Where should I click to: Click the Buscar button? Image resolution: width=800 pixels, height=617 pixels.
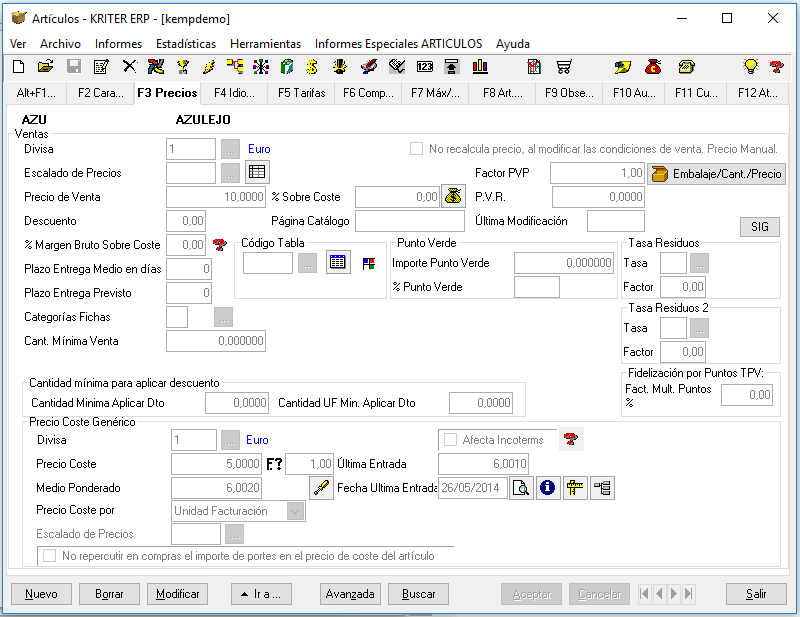tap(418, 594)
